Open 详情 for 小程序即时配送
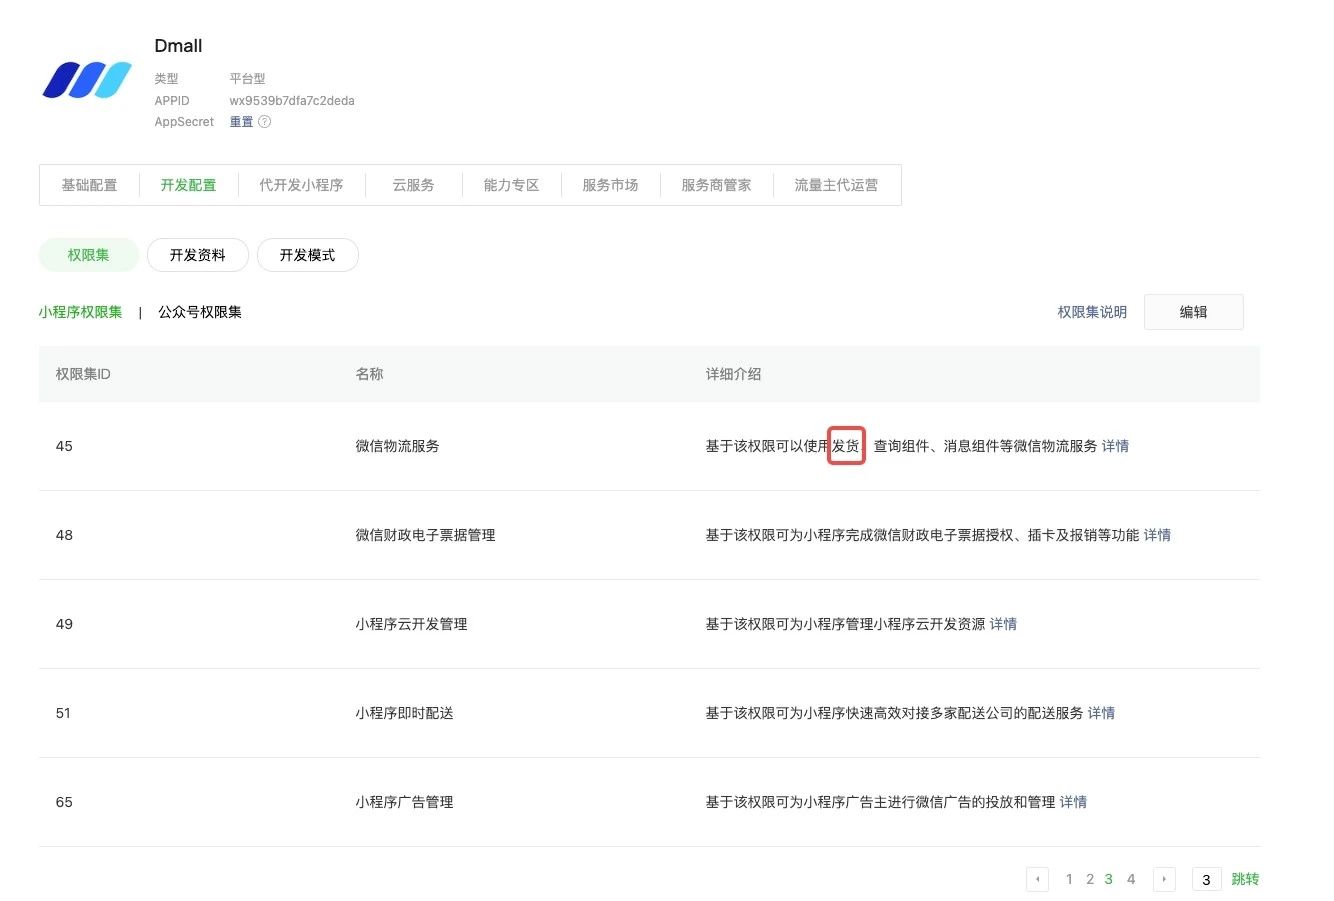 click(x=1101, y=713)
